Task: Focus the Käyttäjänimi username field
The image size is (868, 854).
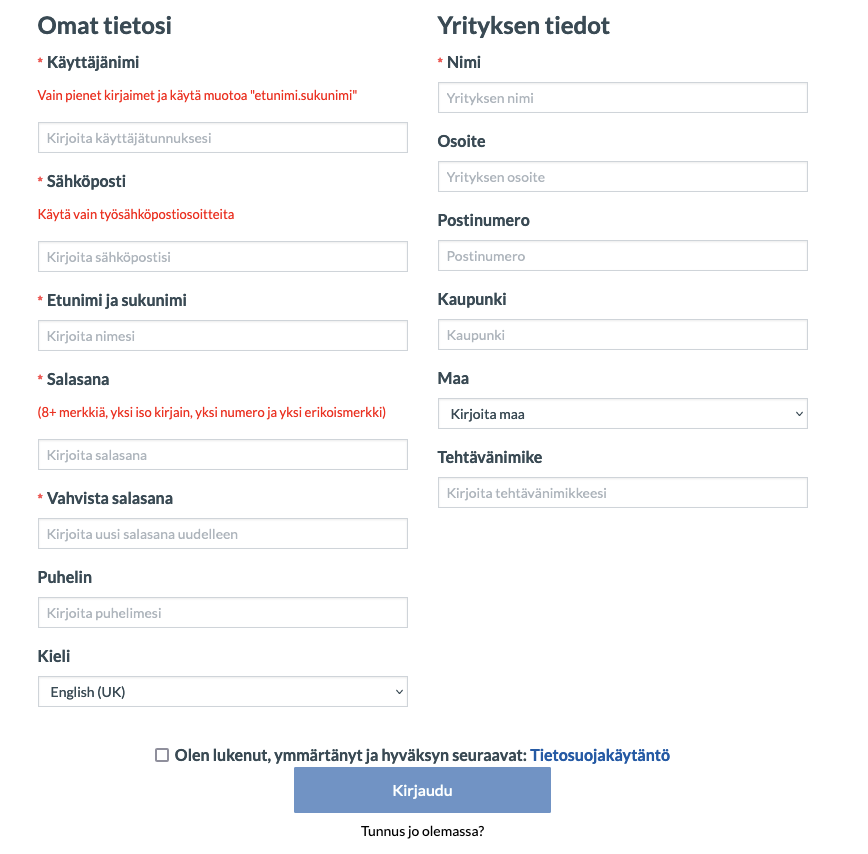Action: 222,138
